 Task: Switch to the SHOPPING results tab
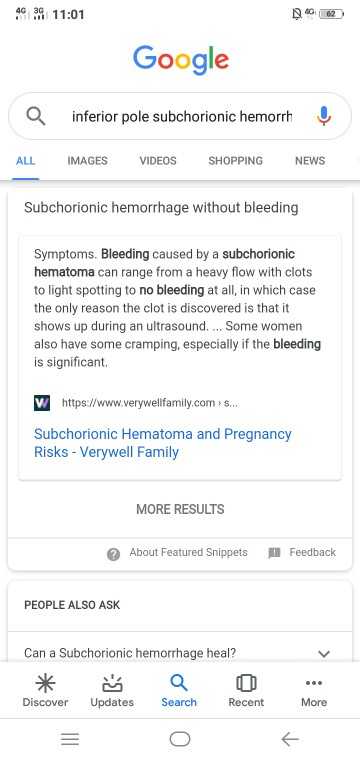coord(235,161)
